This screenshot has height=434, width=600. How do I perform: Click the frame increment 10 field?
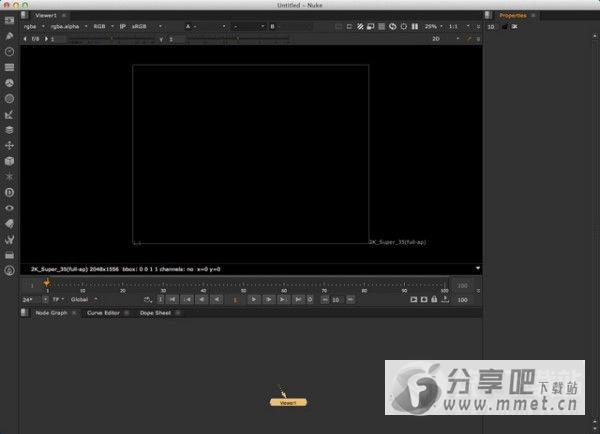(x=336, y=300)
